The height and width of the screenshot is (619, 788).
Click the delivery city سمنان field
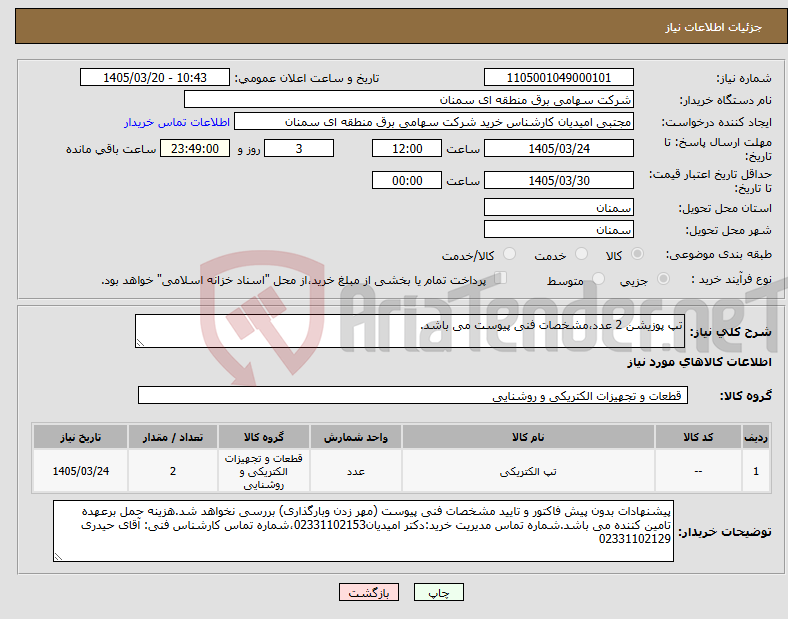coord(558,229)
